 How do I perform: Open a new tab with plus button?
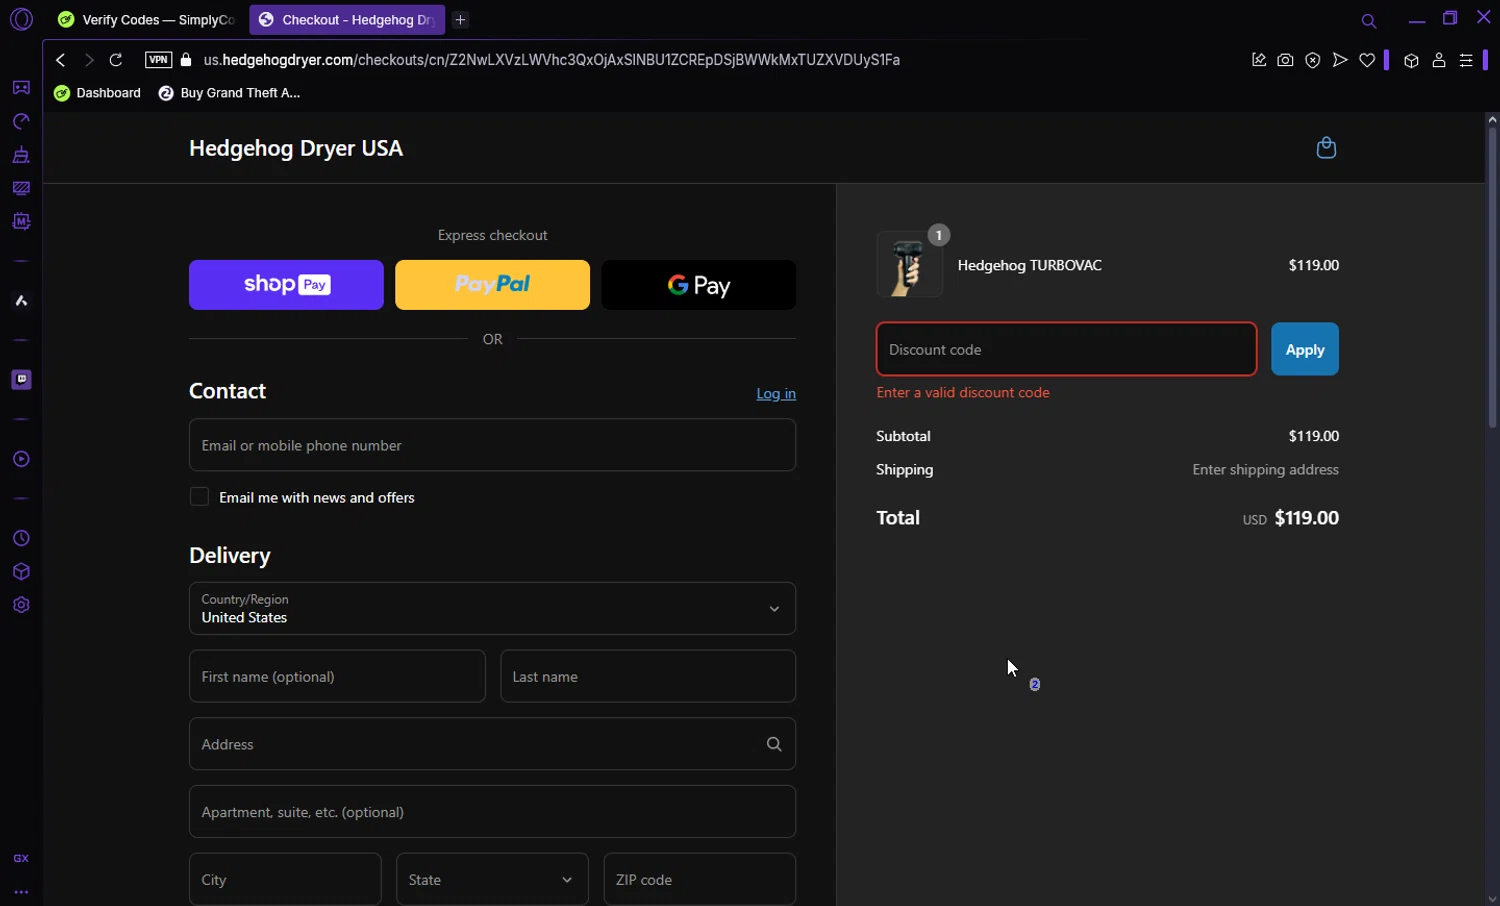pyautogui.click(x=461, y=20)
